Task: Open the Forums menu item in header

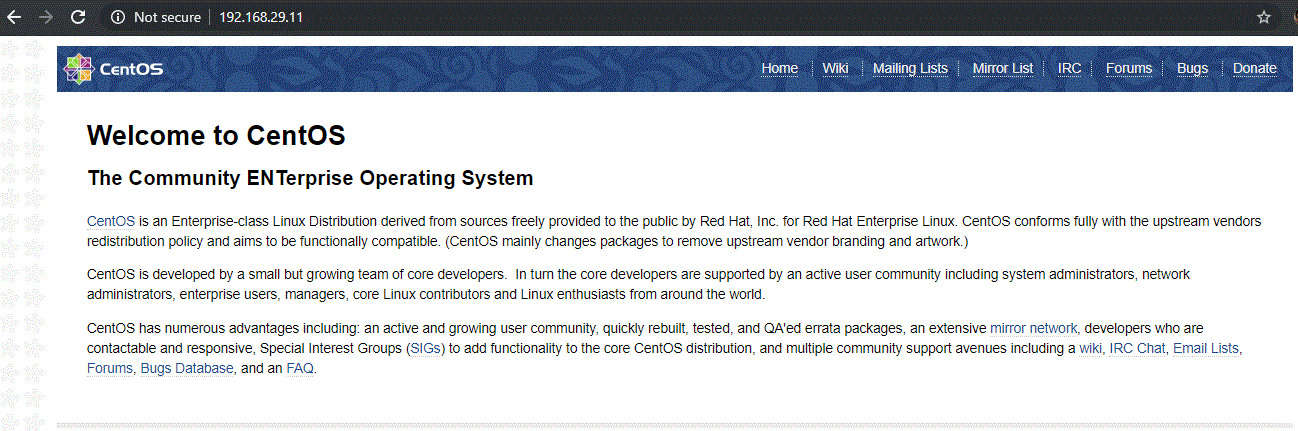Action: pyautogui.click(x=1129, y=68)
